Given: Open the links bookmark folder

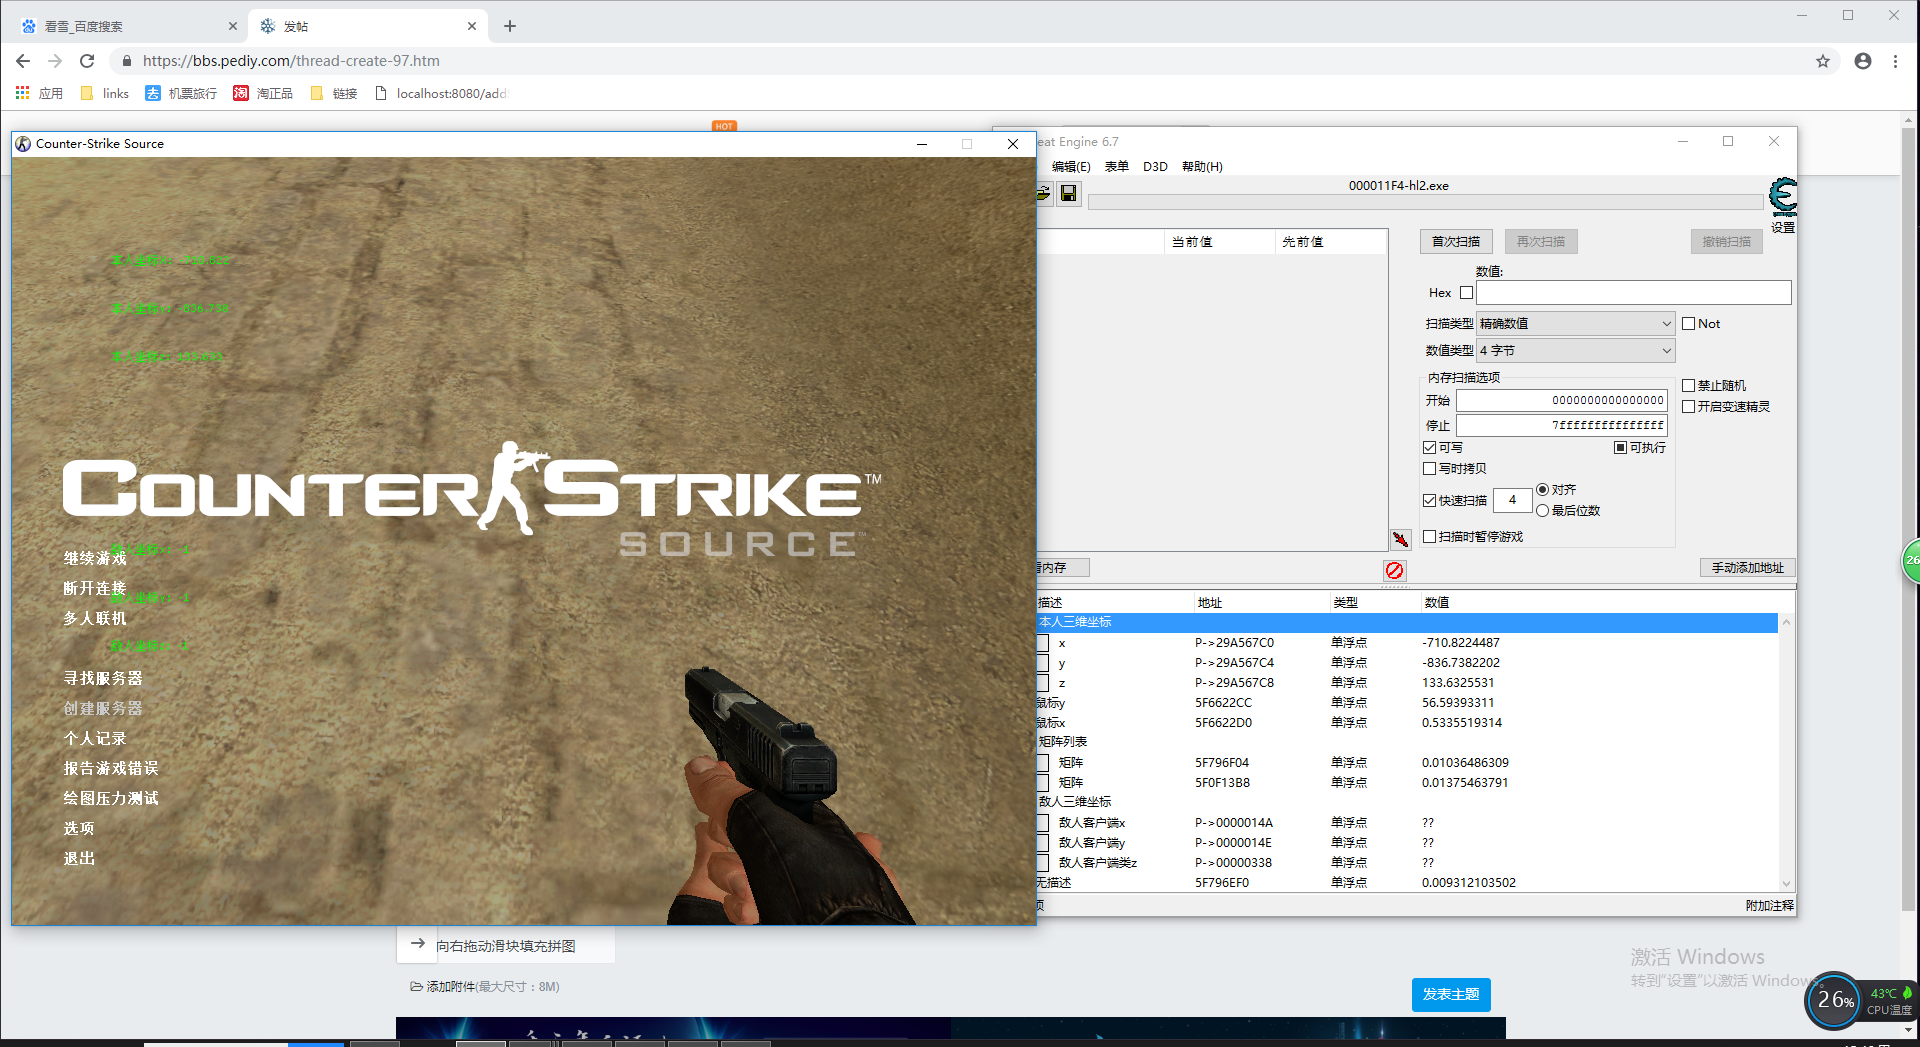Looking at the screenshot, I should click(x=105, y=93).
